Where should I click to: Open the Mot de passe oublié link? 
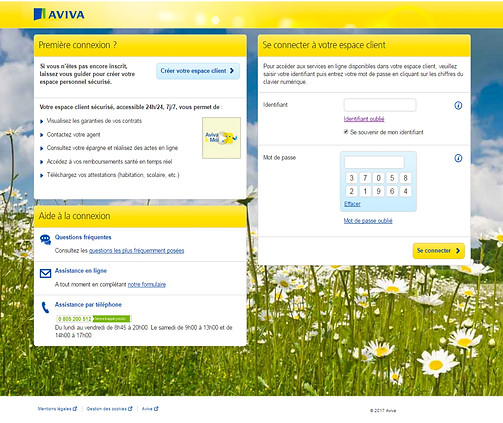pyautogui.click(x=368, y=221)
